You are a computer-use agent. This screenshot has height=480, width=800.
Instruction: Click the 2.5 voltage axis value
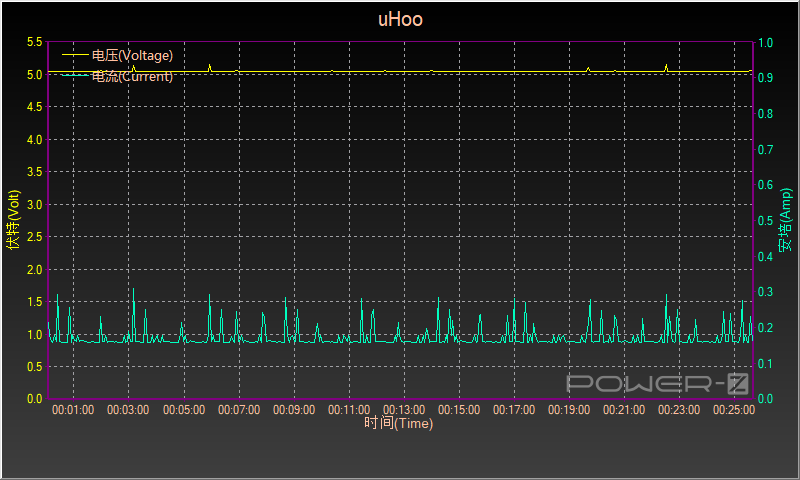pos(35,237)
